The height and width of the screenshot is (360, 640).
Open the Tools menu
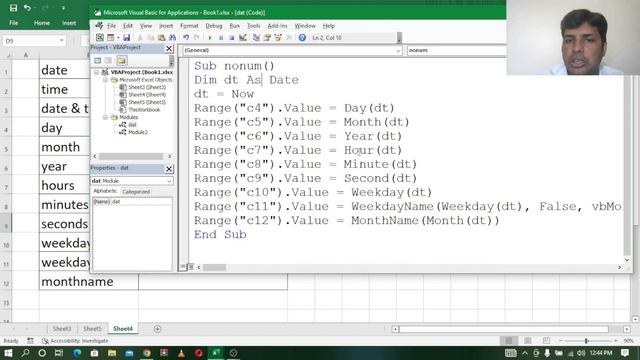click(253, 26)
